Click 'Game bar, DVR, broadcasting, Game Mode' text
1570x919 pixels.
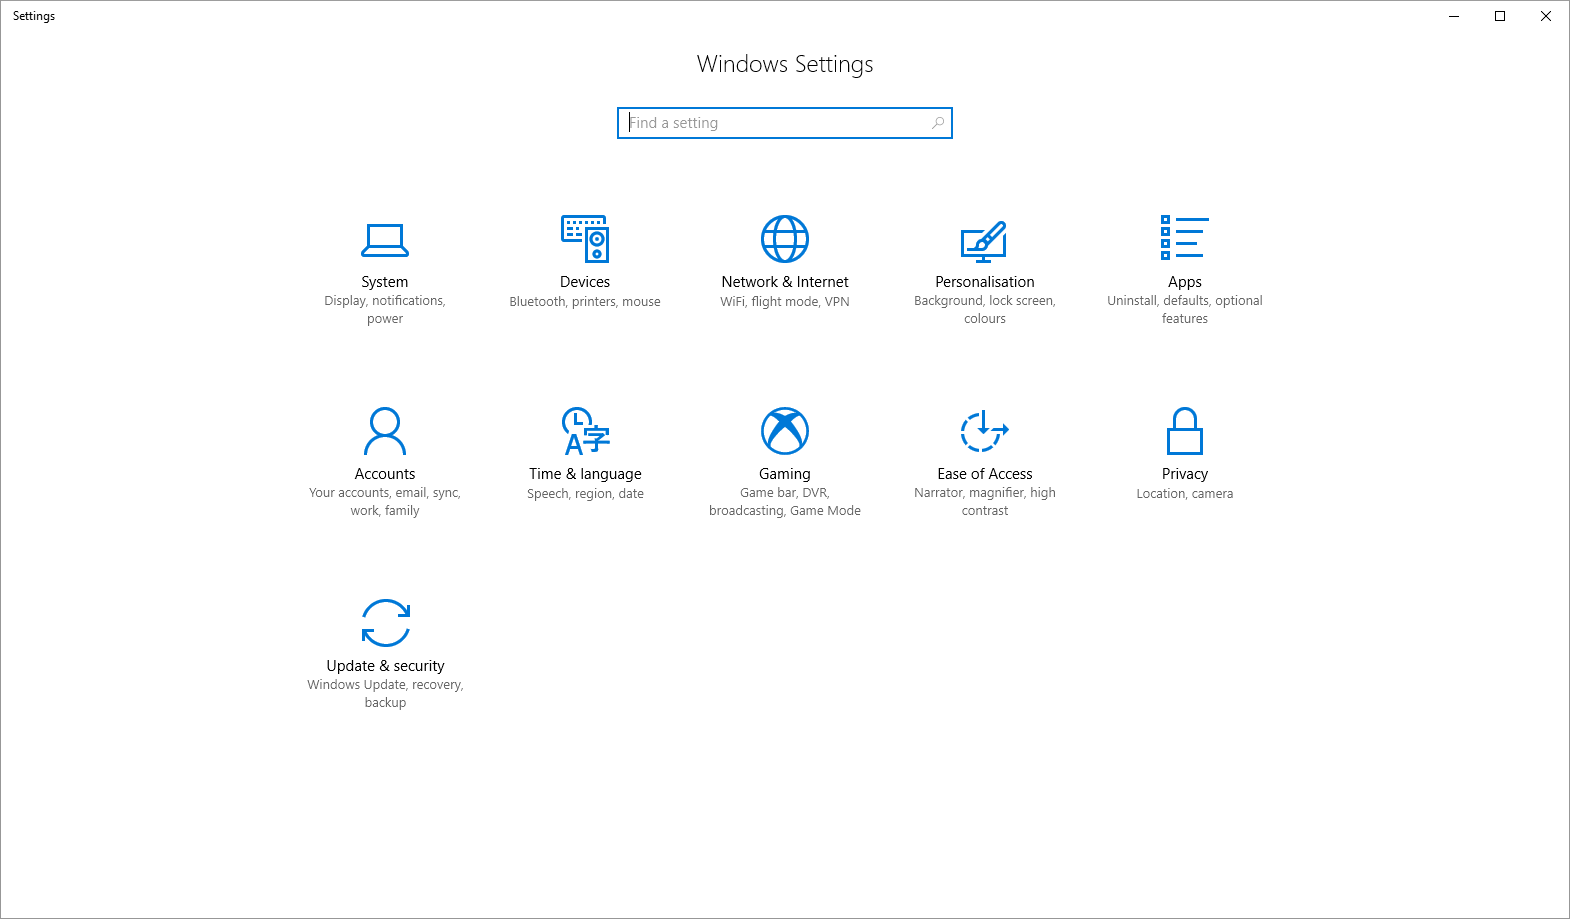tap(785, 501)
